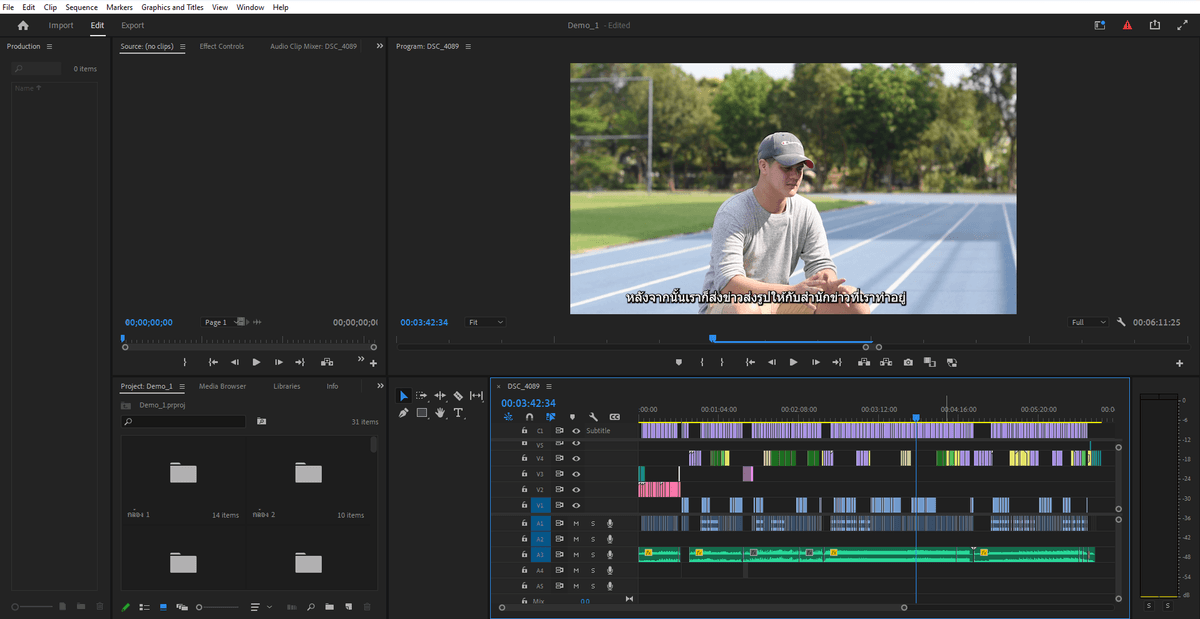Toggle Snap in Timeline magnet icon

coord(529,417)
